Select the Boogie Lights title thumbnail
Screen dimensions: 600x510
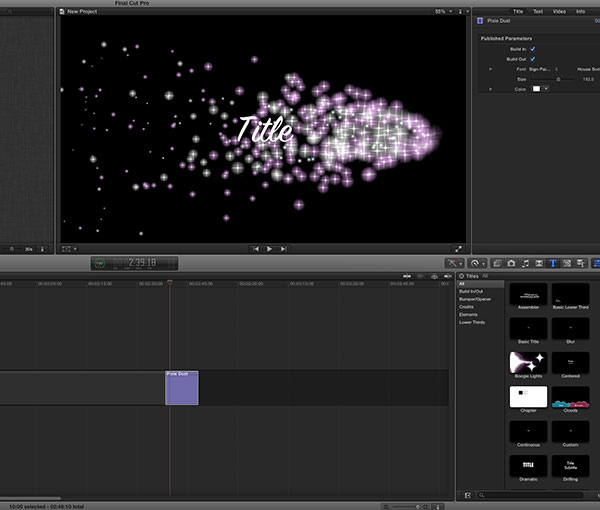528,365
